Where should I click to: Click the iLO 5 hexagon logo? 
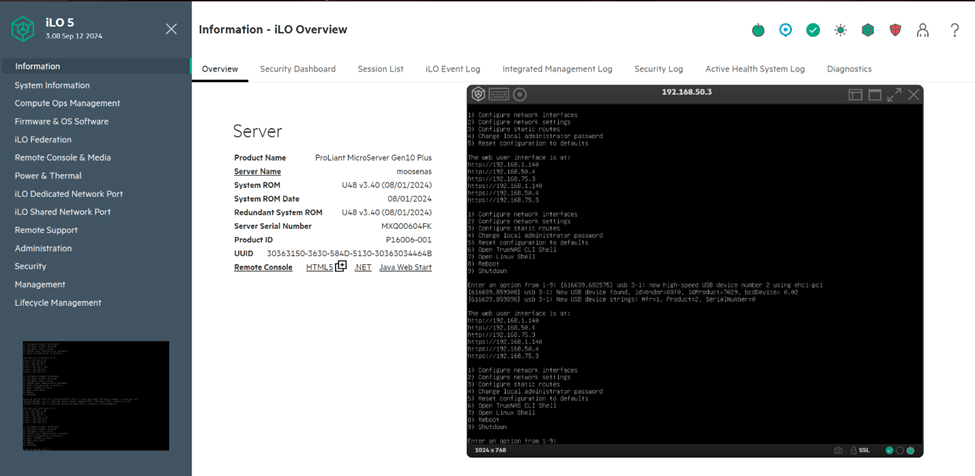[23, 29]
